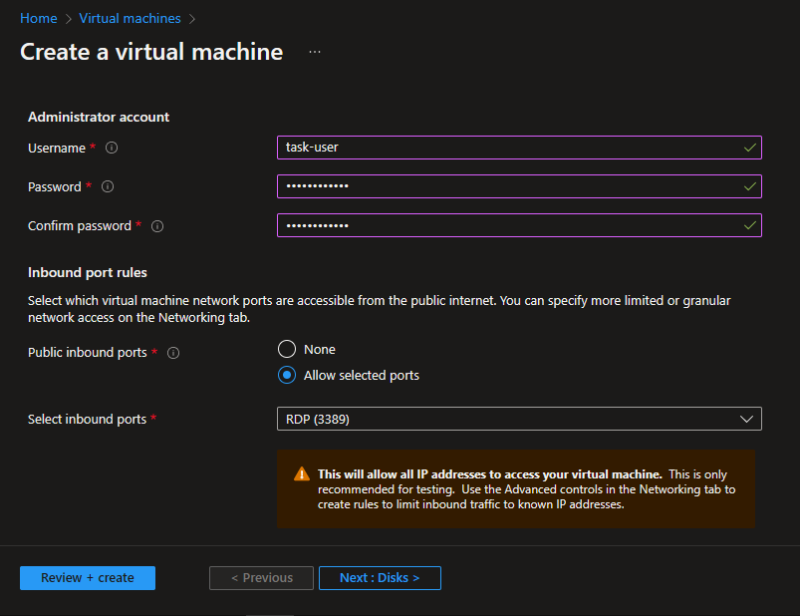This screenshot has height=616, width=800.
Task: Click the ellipsis beside Create a virtual machine
Action: (315, 52)
